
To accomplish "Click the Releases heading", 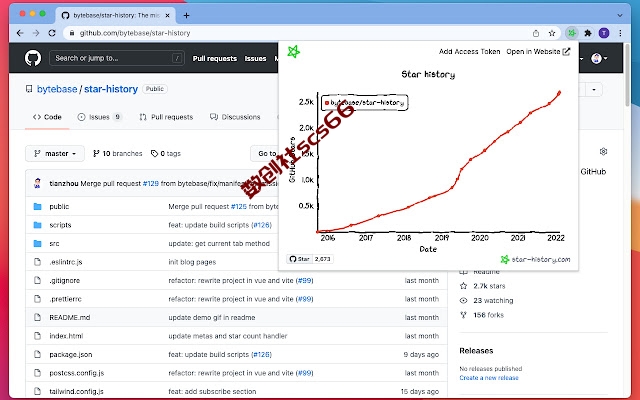I will tap(476, 351).
